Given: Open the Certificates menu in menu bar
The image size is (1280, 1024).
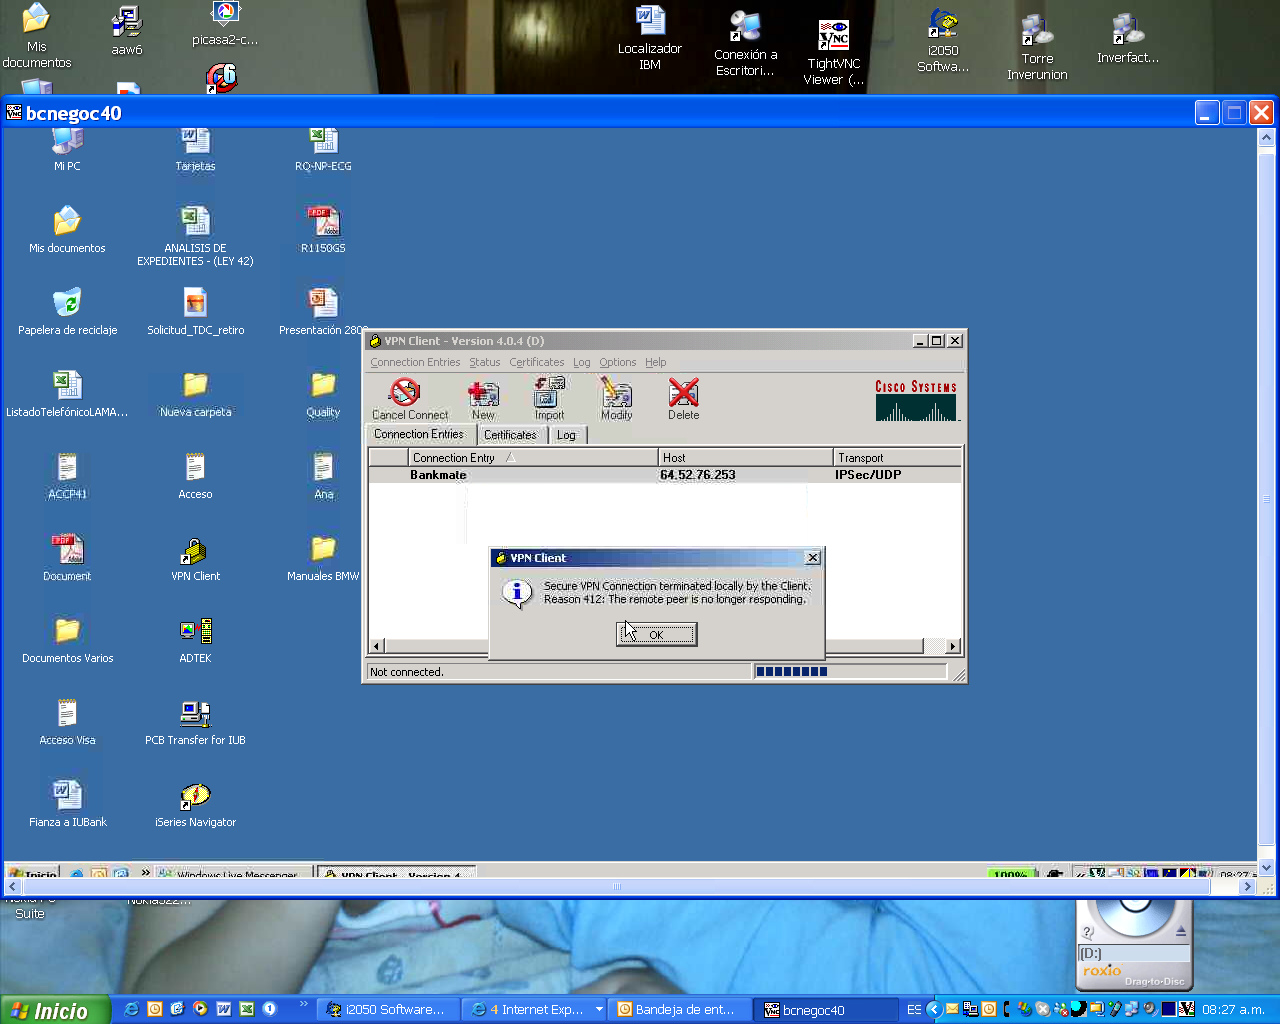Looking at the screenshot, I should 536,362.
